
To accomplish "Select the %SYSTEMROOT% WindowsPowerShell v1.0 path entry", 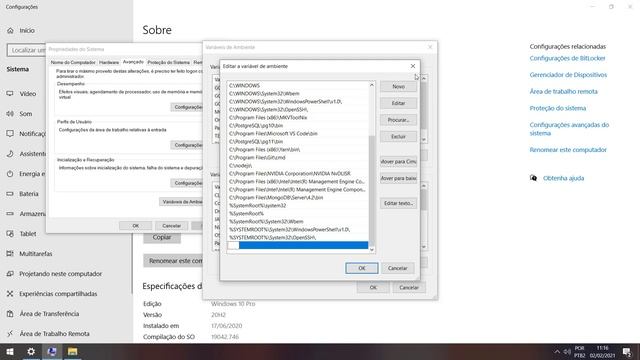I will (298, 229).
